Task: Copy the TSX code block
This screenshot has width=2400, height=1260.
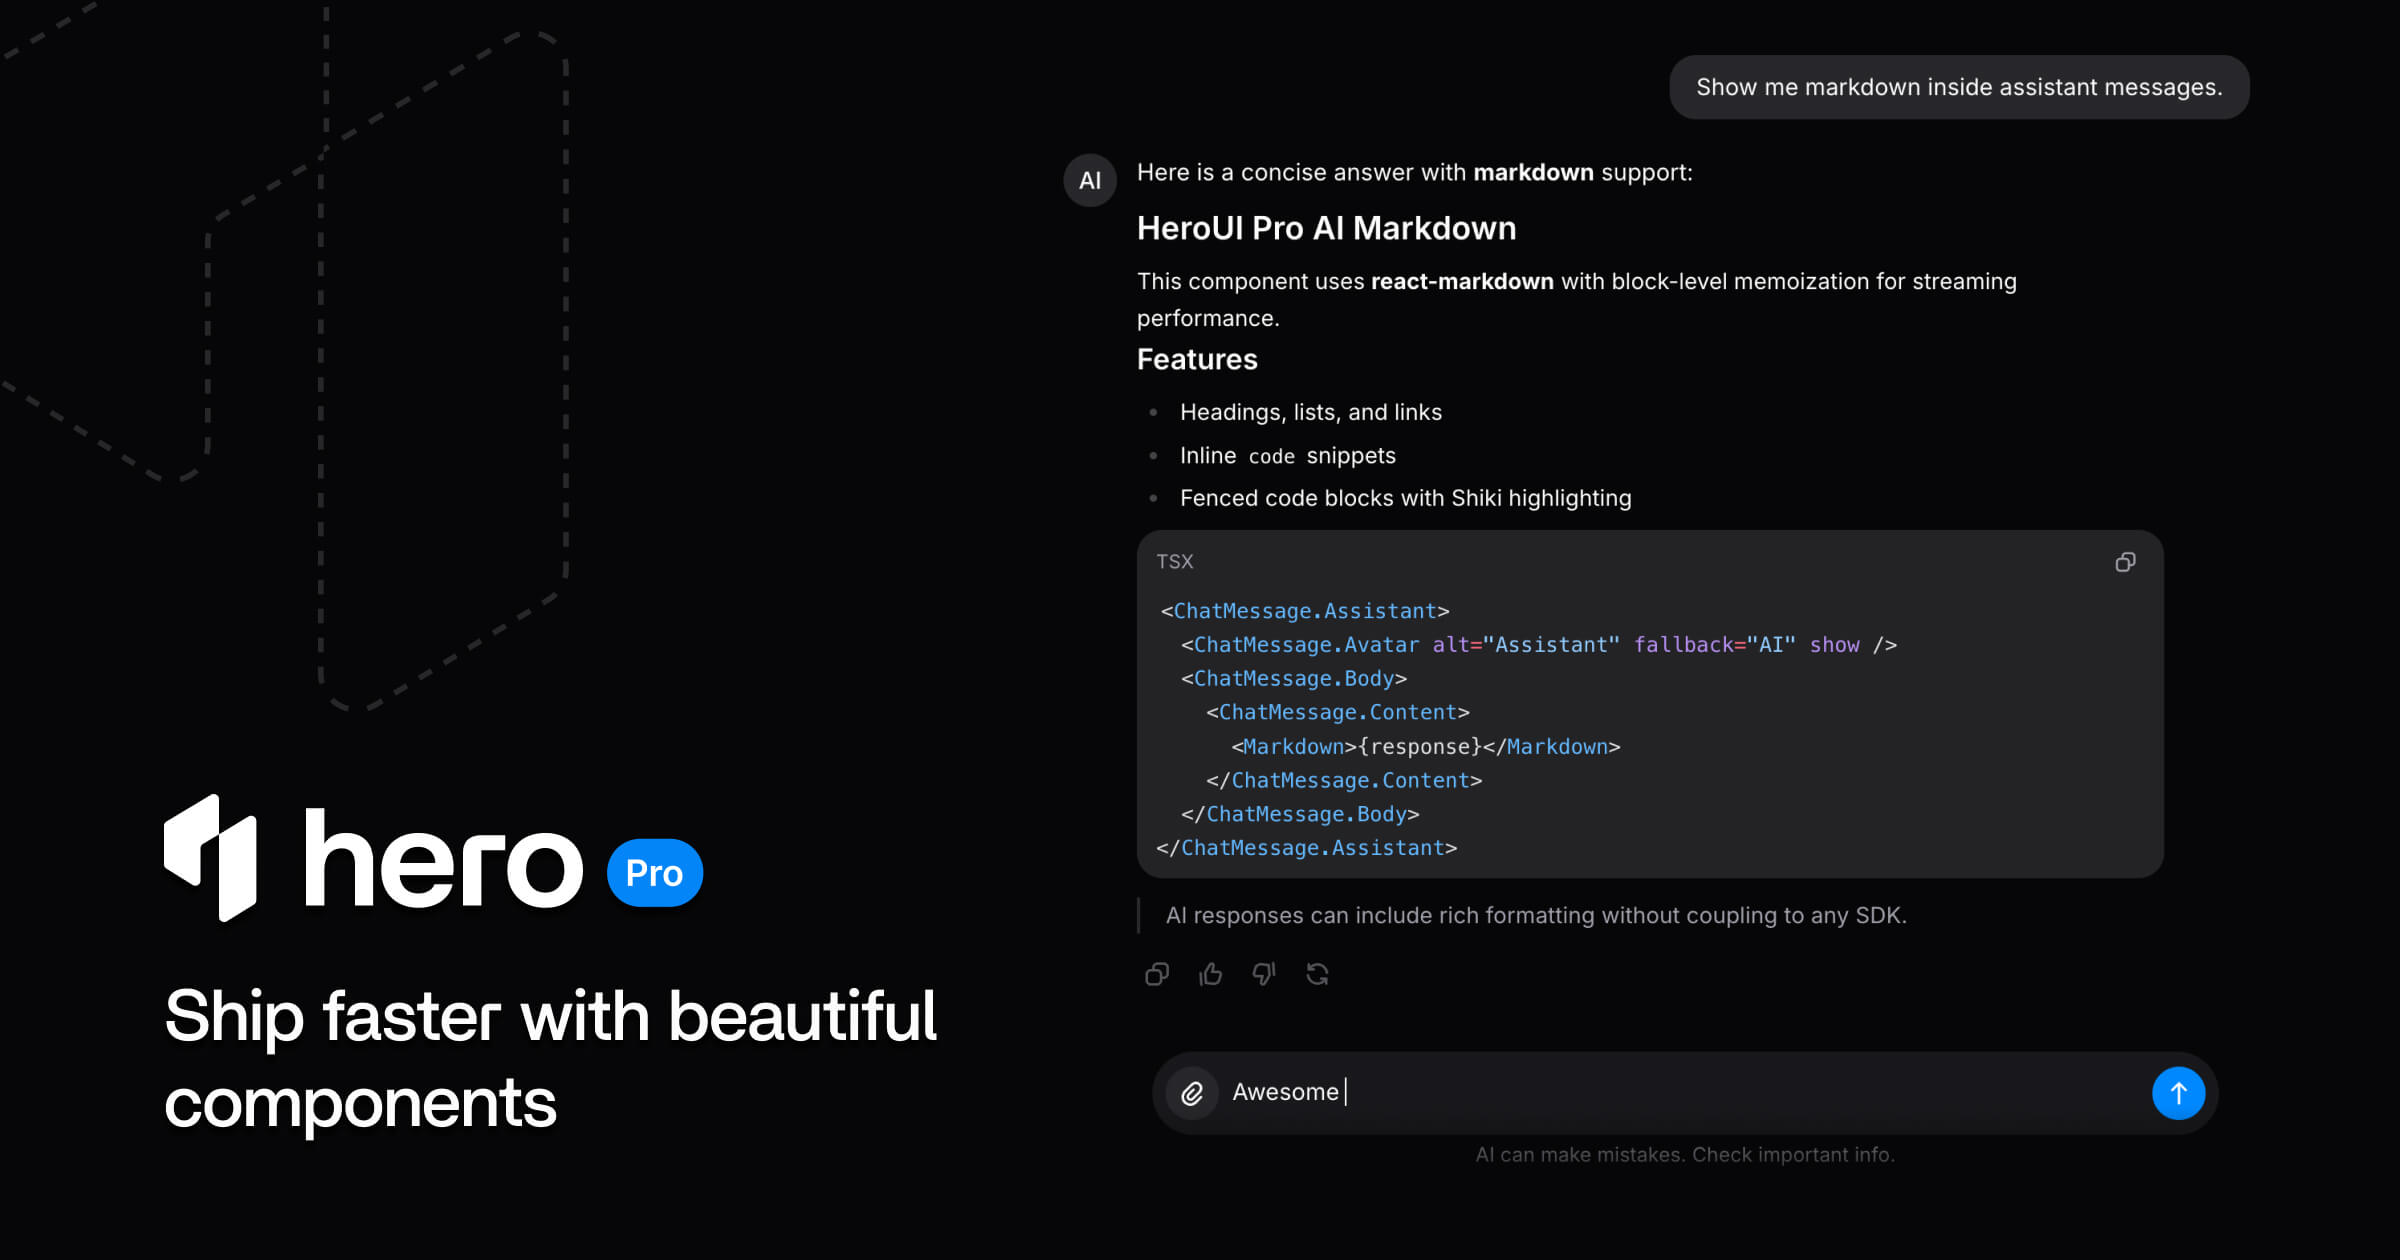Action: [2125, 562]
